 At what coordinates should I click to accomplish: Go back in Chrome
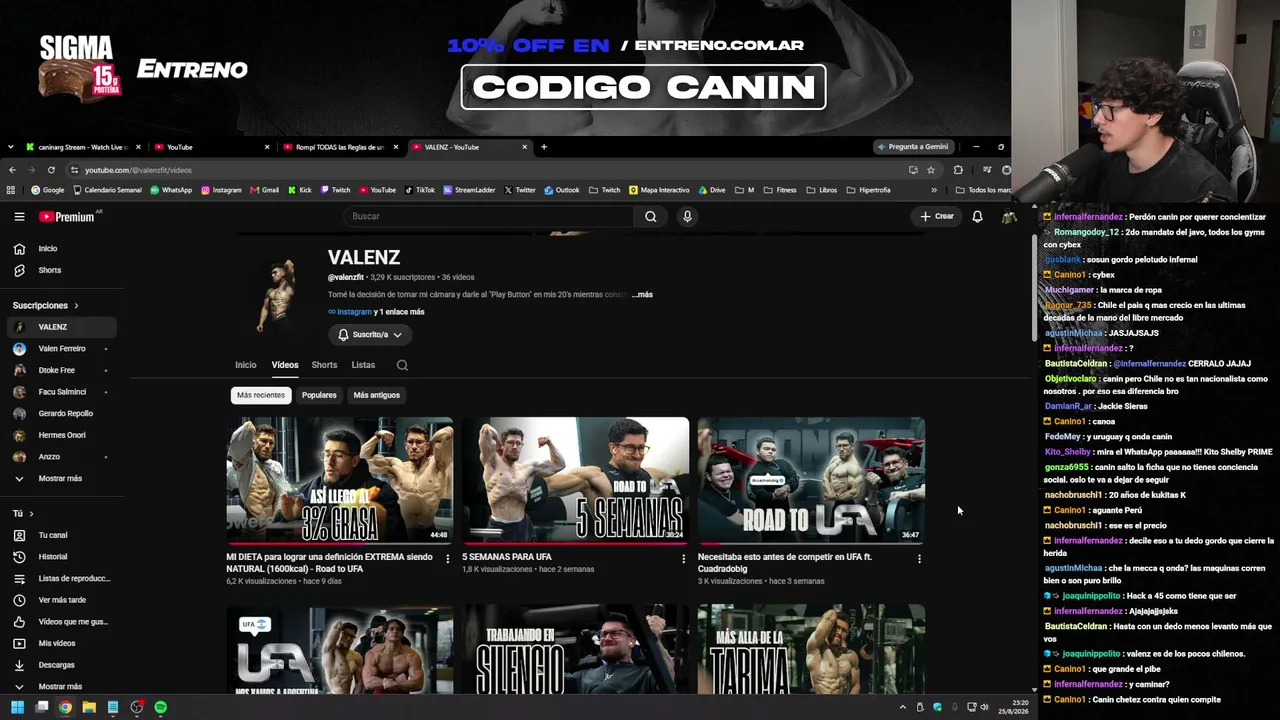click(12, 170)
